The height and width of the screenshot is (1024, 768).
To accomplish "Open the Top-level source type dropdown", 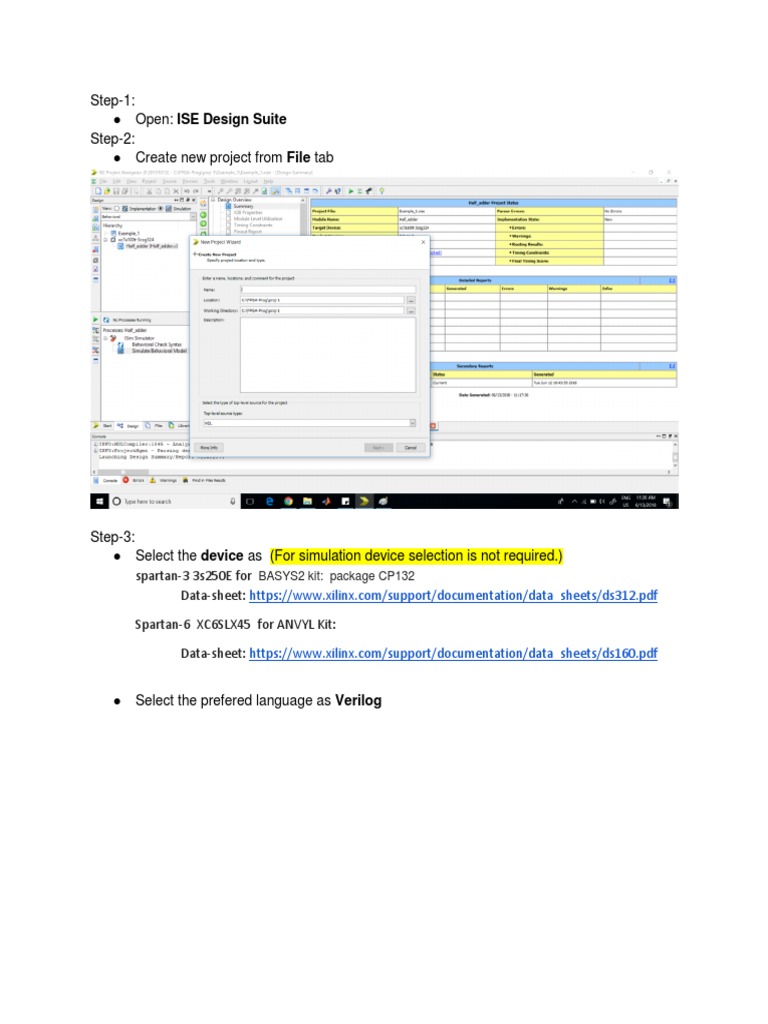I will [309, 423].
